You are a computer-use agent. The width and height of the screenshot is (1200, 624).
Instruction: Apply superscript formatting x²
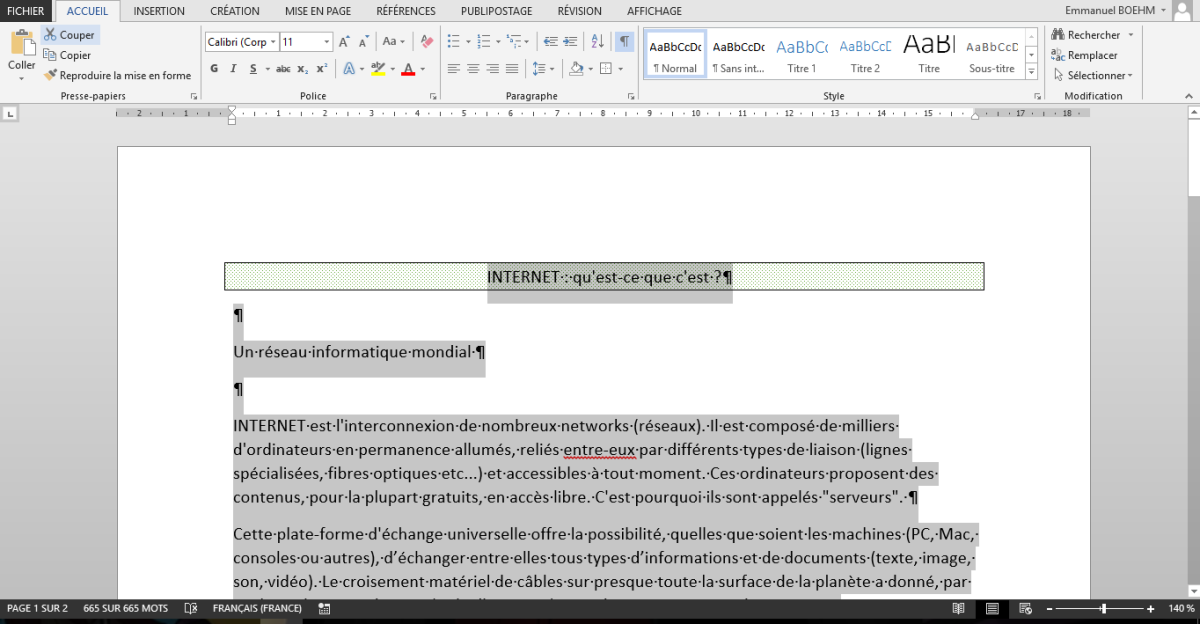point(321,68)
